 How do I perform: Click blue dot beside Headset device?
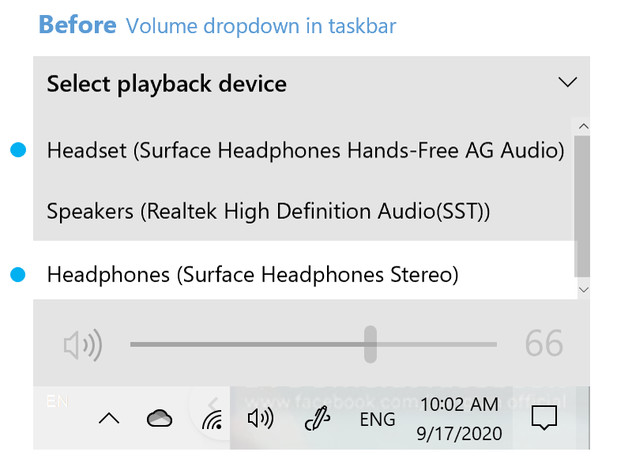click(x=17, y=150)
